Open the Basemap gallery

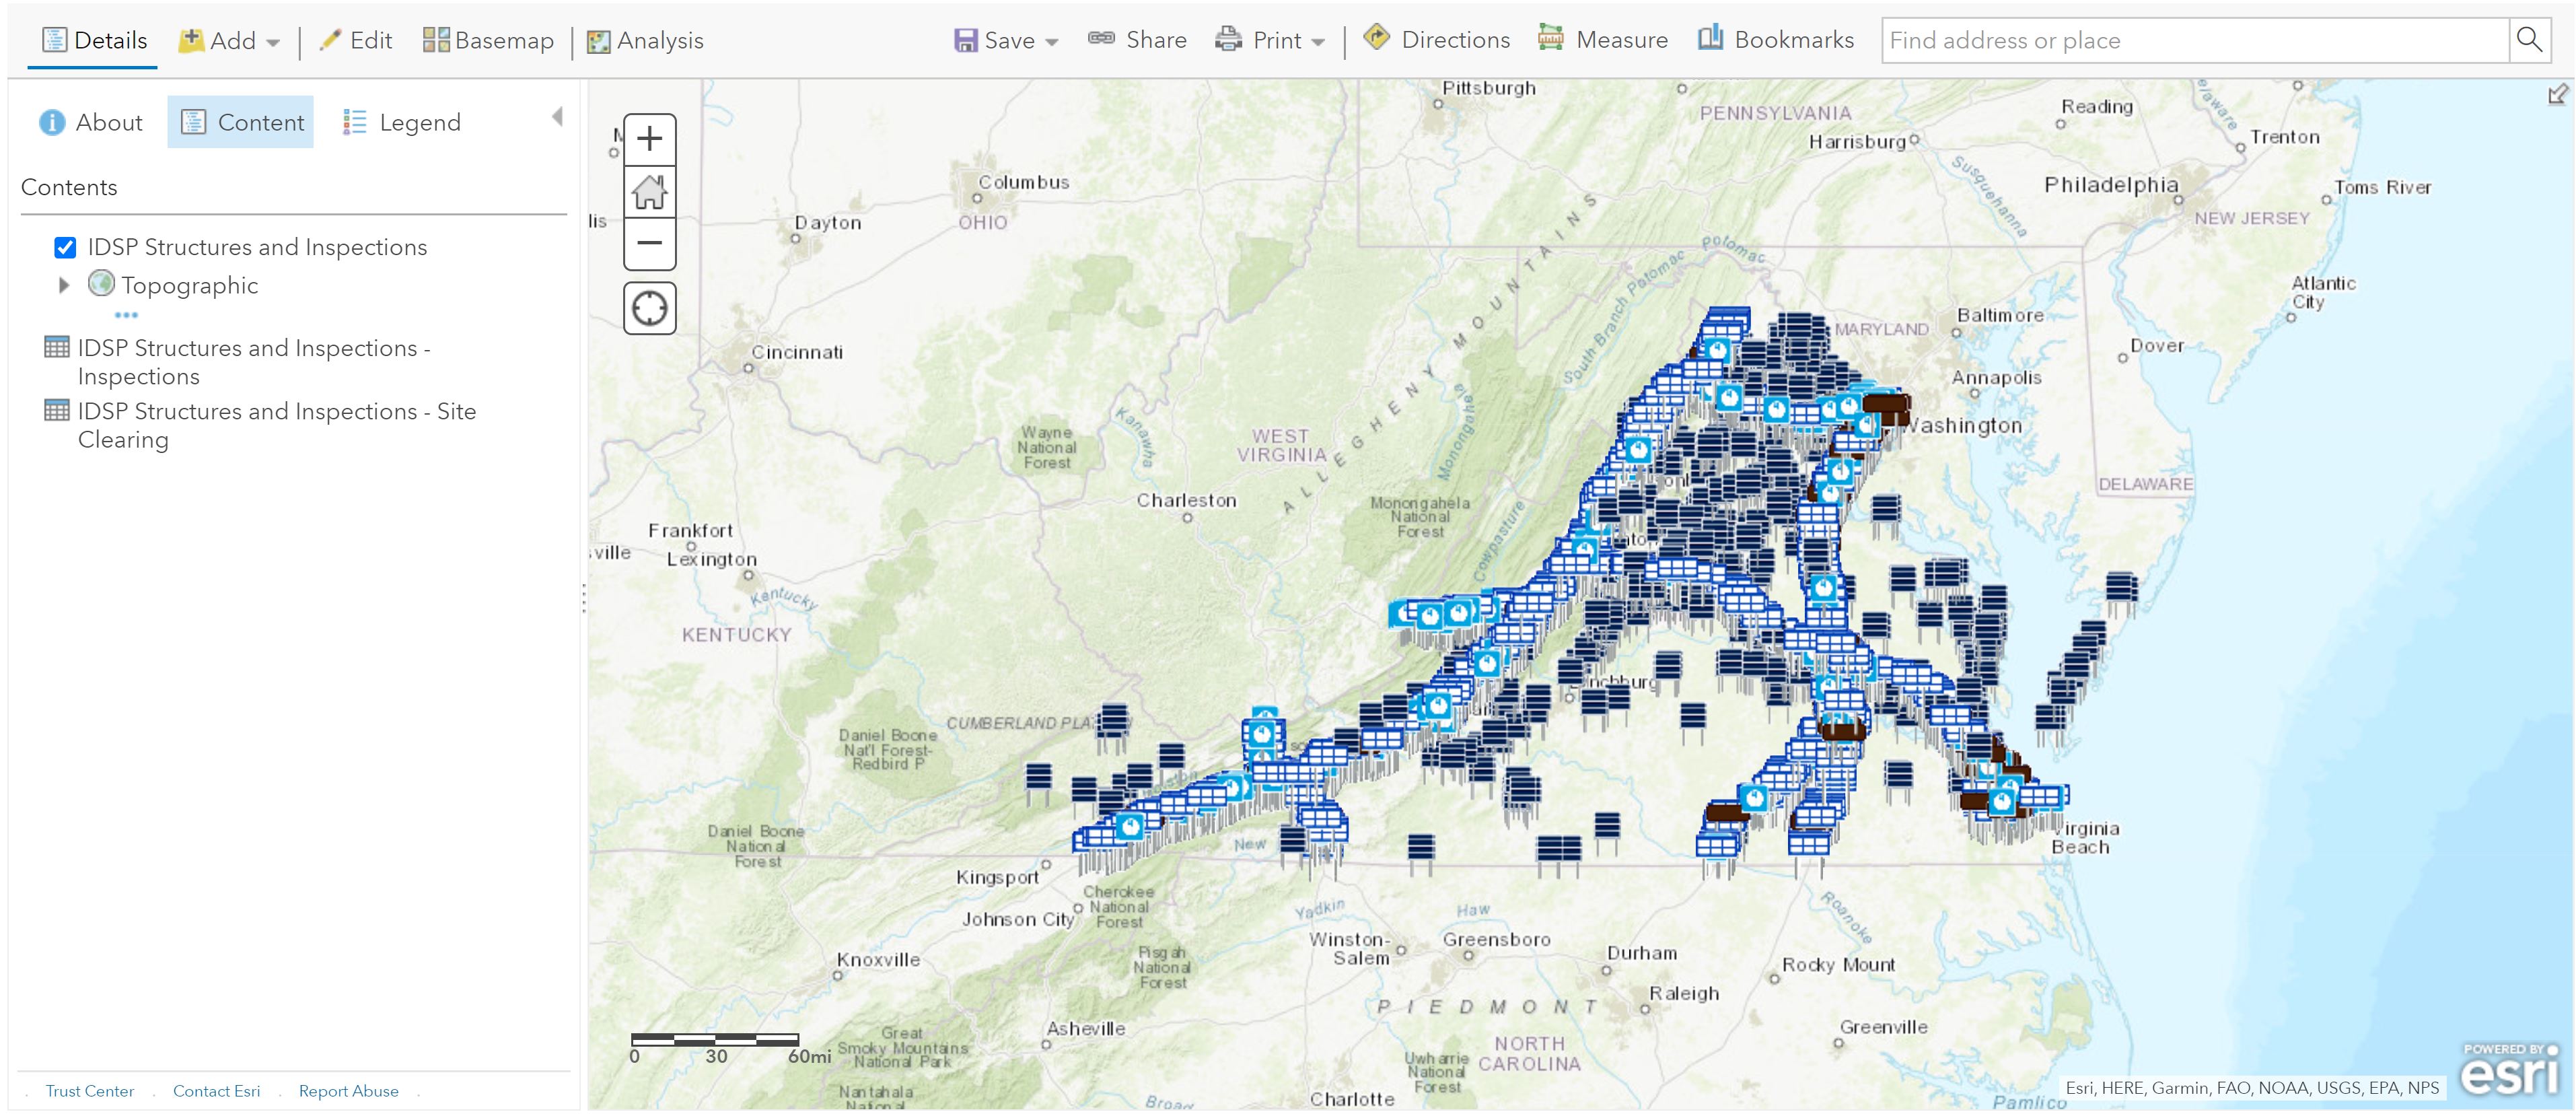tap(488, 41)
